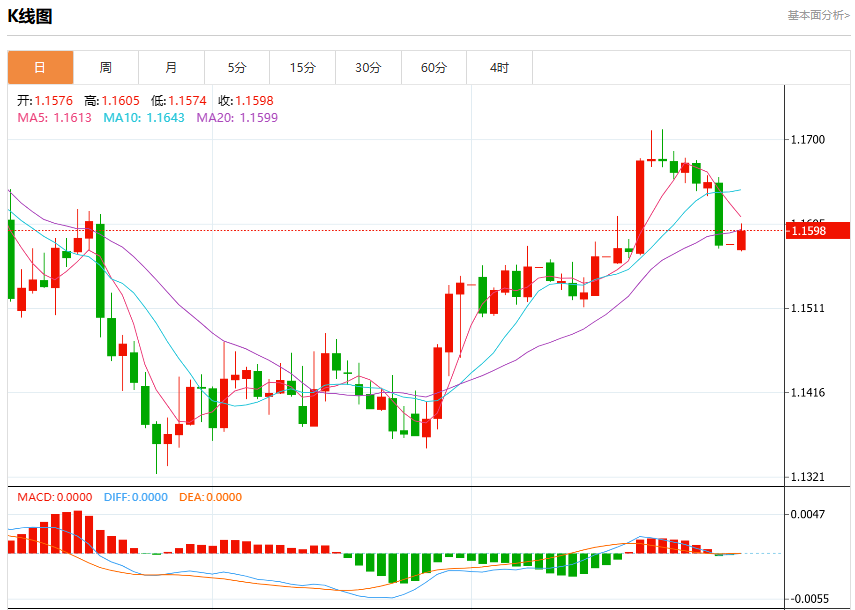This screenshot has width=855, height=610.
Task: Select the 日 daily chart tab
Action: tap(40, 68)
